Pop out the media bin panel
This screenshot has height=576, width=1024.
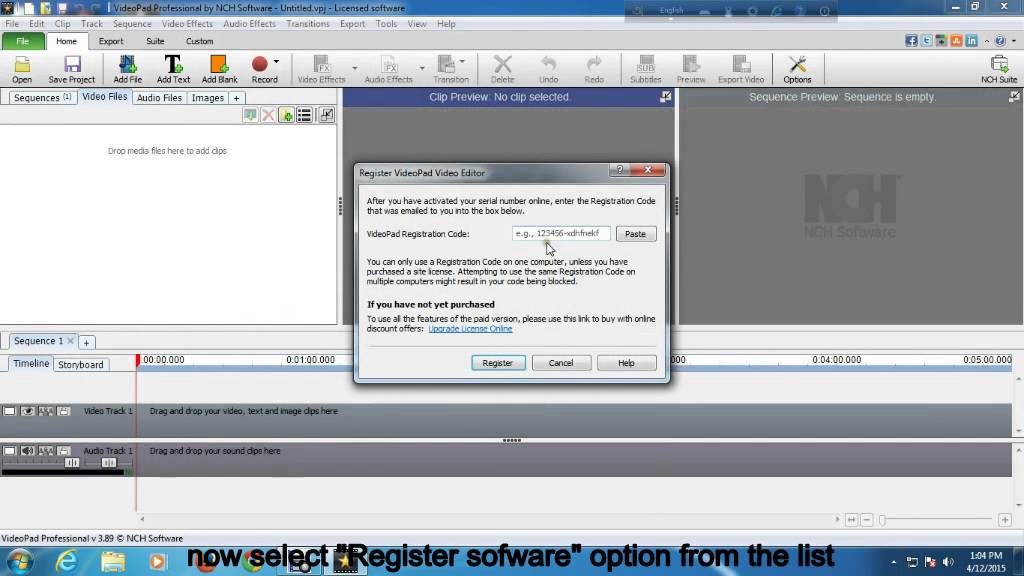[x=327, y=116]
